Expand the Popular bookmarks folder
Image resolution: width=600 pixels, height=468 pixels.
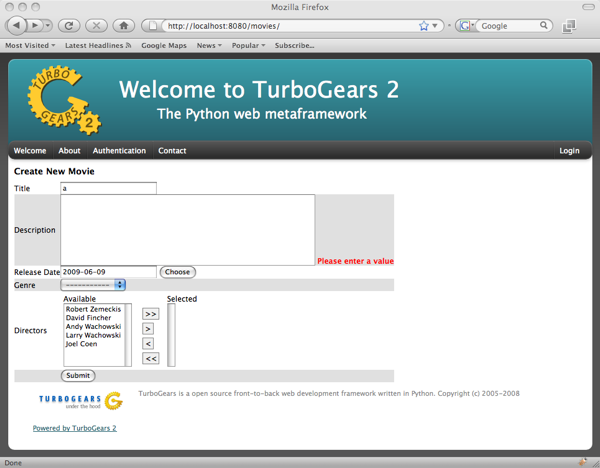(x=248, y=46)
